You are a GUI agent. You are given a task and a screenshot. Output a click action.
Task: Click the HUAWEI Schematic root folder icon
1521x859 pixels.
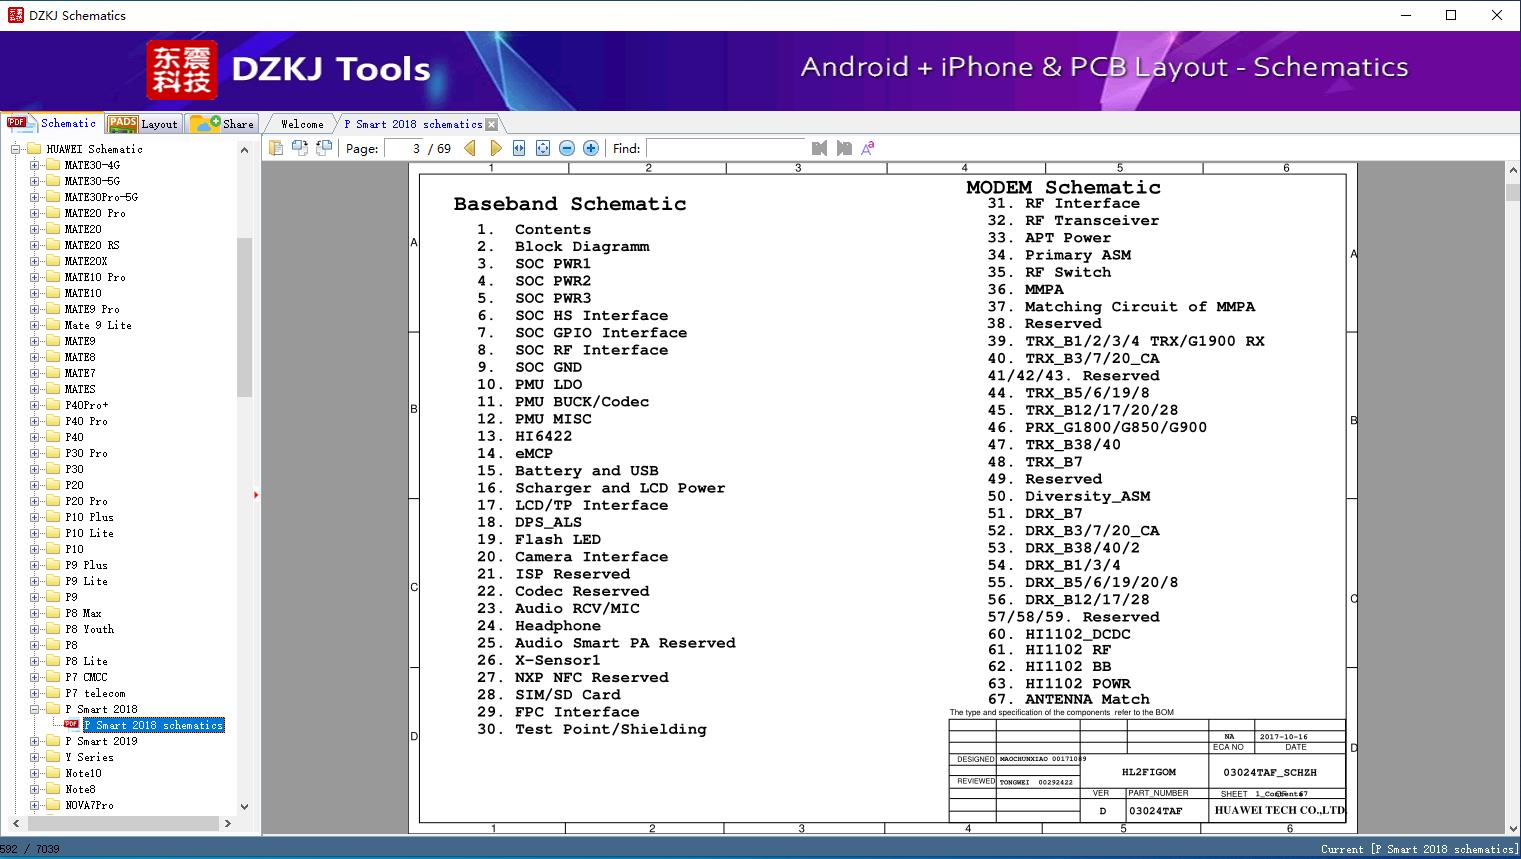34,149
